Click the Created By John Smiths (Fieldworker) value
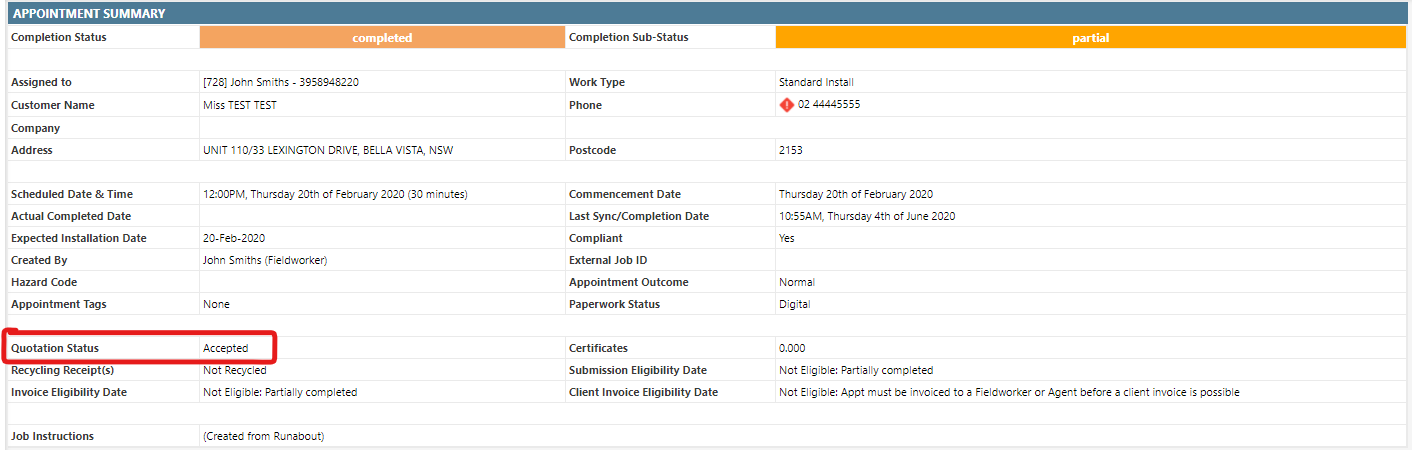 click(x=264, y=260)
